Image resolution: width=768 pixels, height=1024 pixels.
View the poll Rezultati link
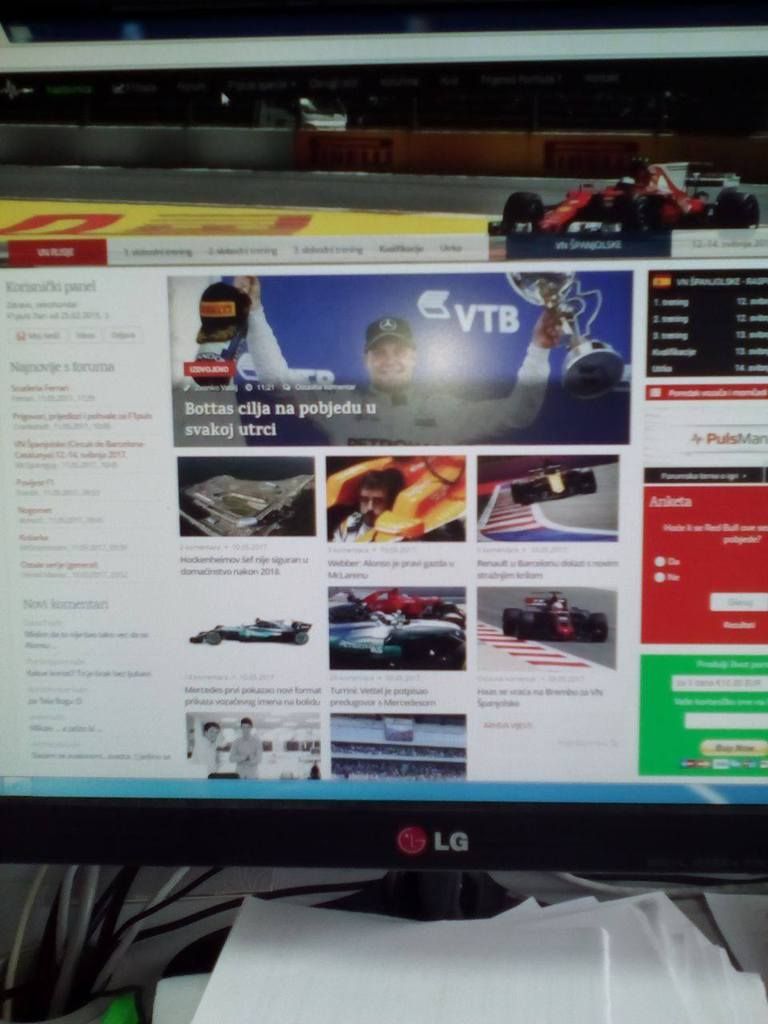coord(739,625)
